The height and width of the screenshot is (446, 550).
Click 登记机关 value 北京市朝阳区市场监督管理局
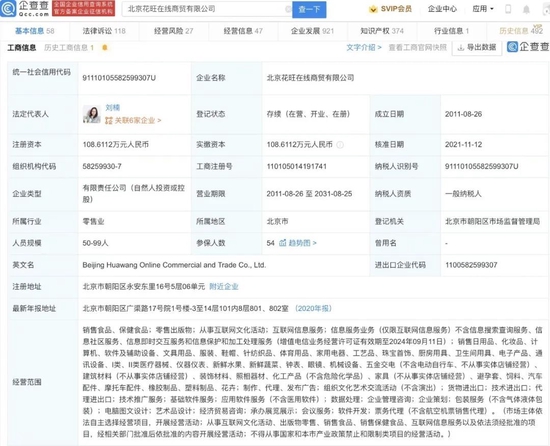(x=492, y=221)
